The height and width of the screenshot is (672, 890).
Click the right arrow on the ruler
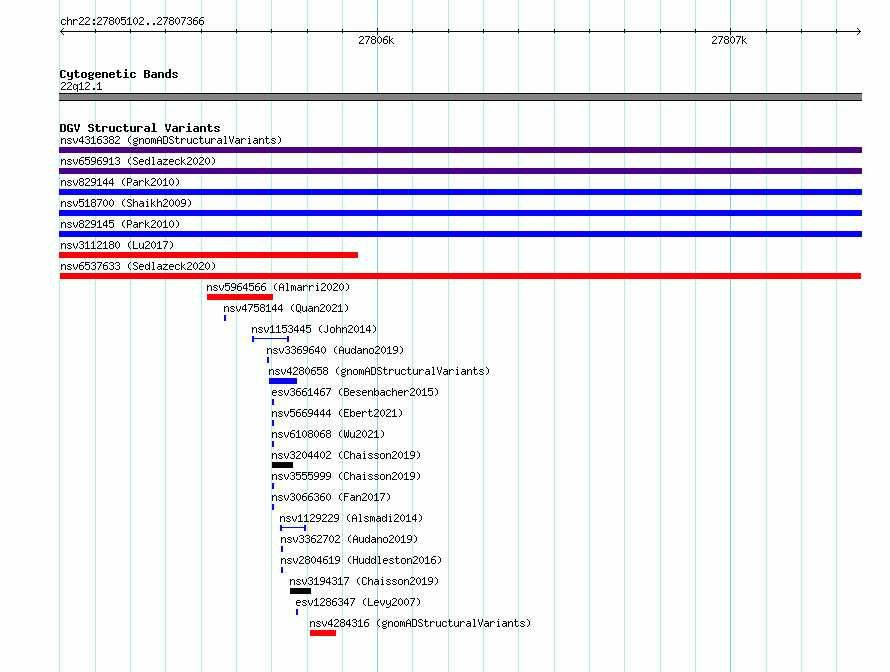click(x=858, y=32)
